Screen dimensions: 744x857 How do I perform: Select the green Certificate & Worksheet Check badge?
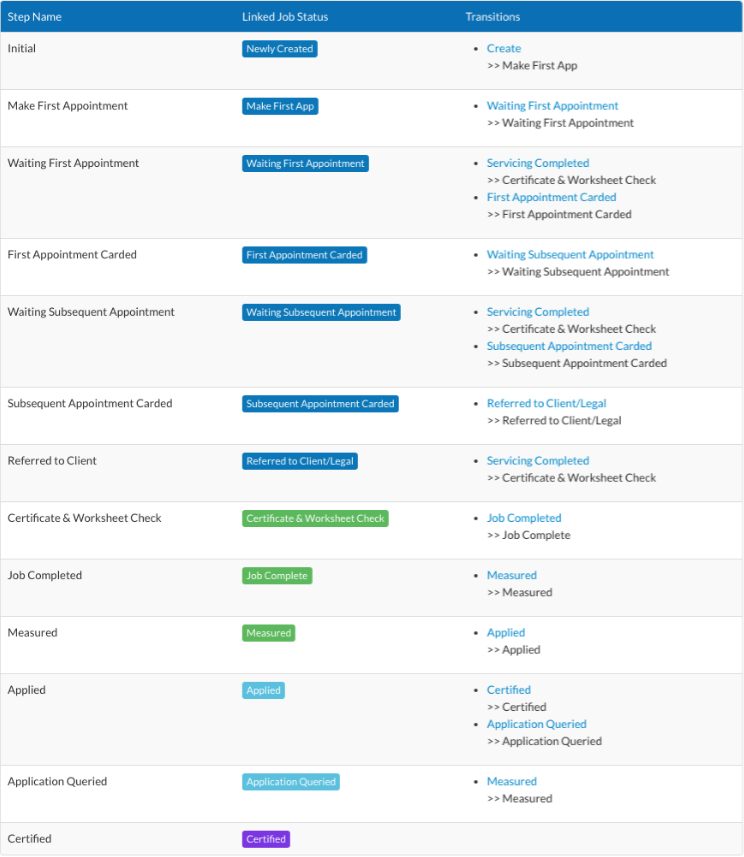(x=315, y=518)
